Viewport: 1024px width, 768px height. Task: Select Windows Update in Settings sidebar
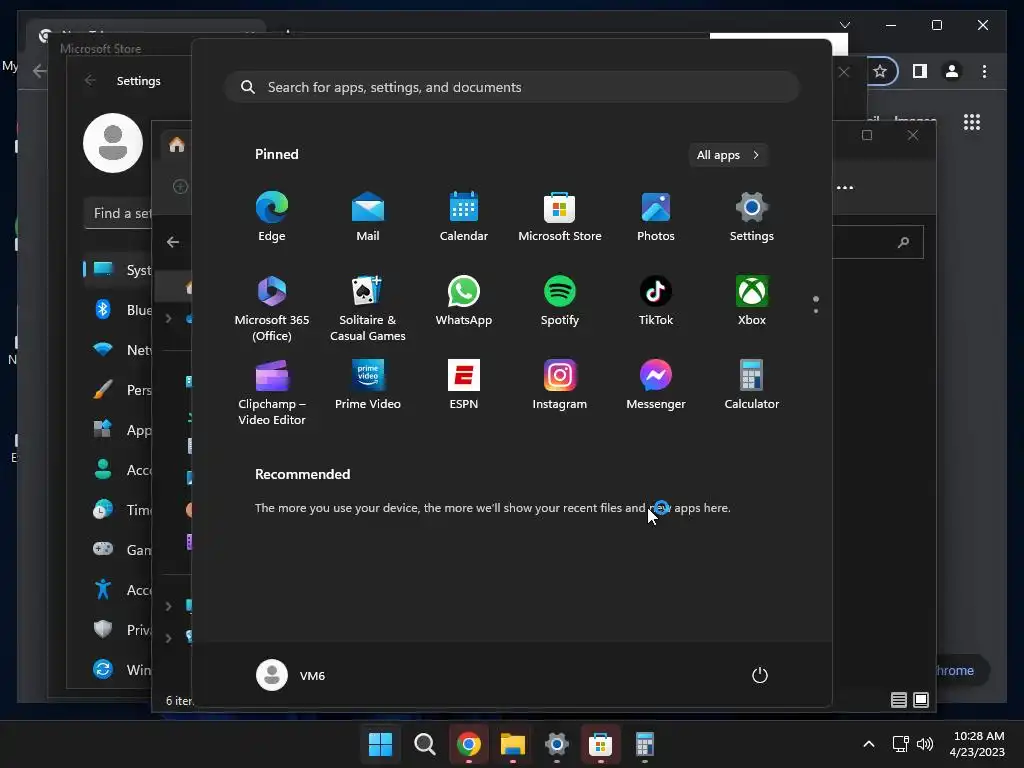118,669
